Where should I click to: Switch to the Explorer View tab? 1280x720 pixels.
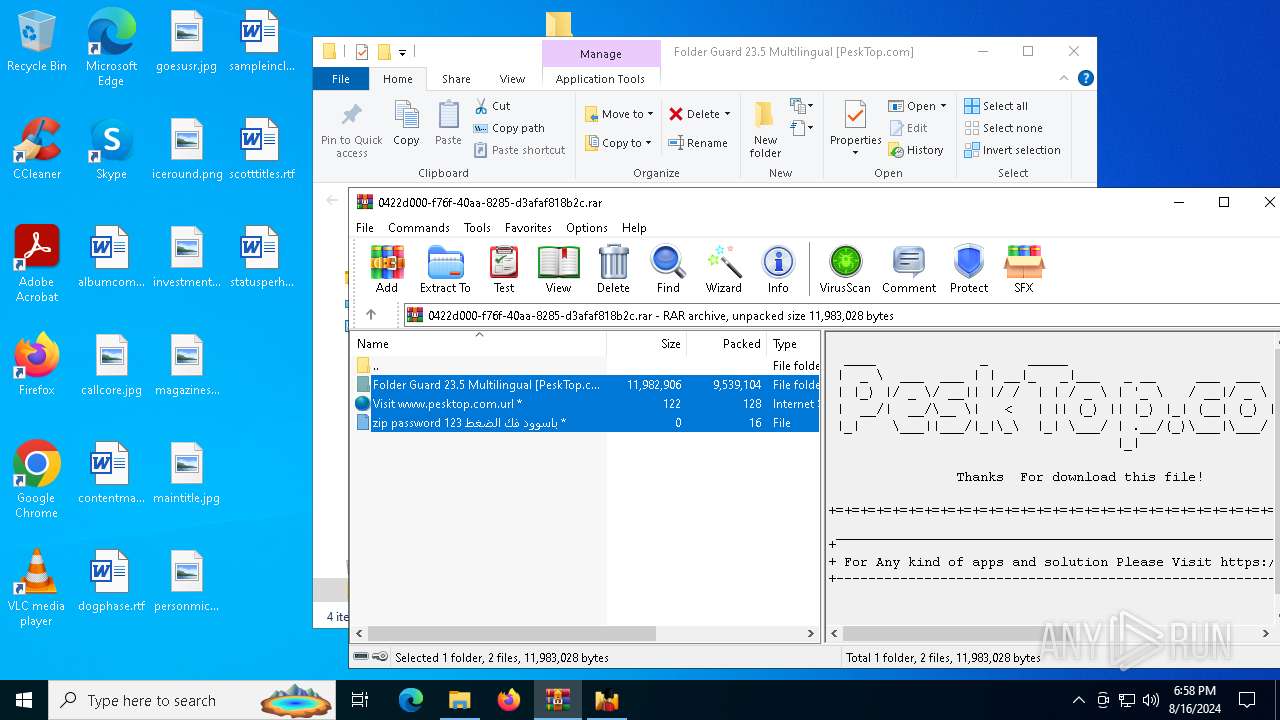click(512, 79)
